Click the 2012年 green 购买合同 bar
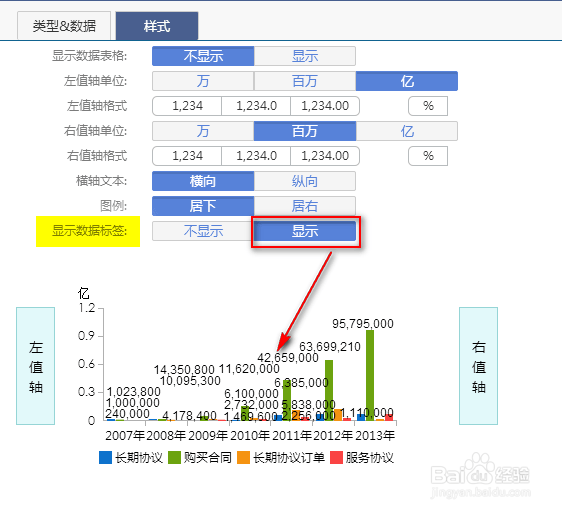Image resolution: width=562 pixels, height=513 pixels. 329,390
